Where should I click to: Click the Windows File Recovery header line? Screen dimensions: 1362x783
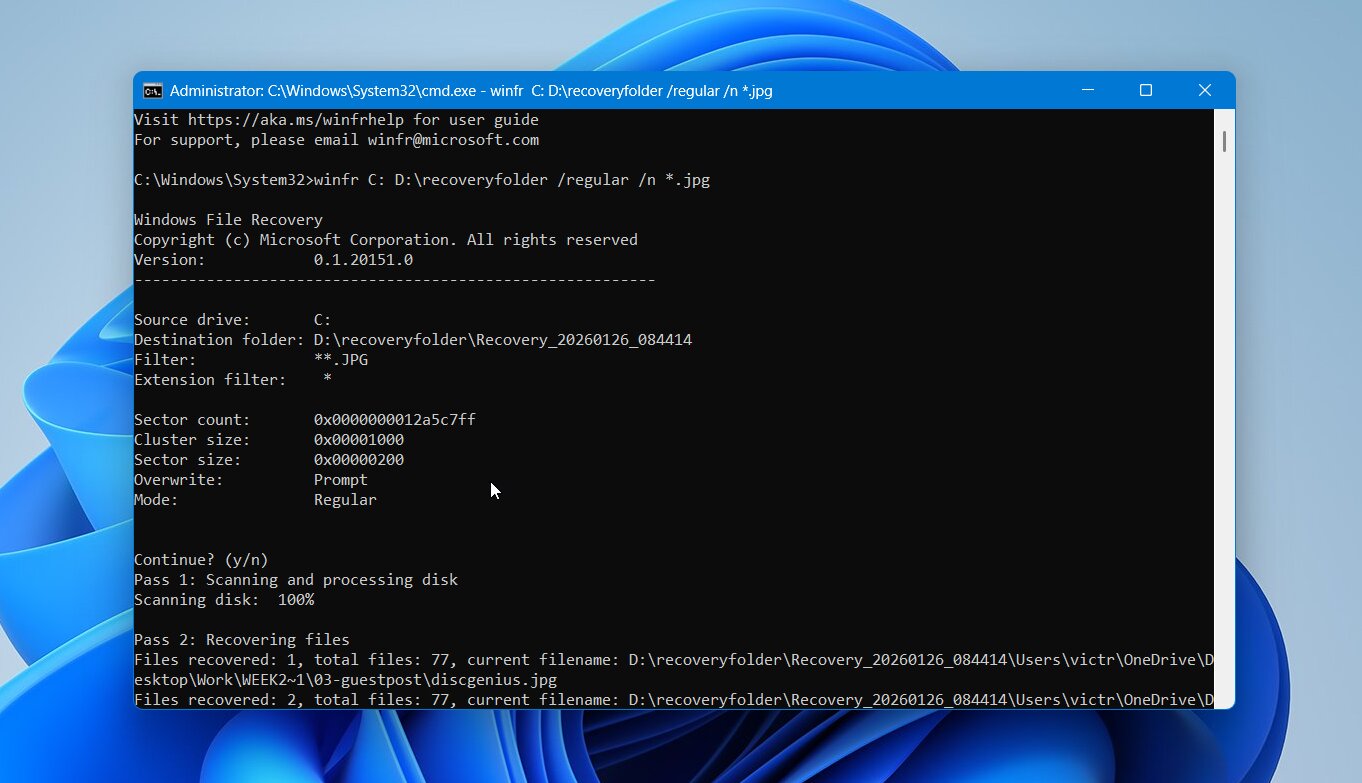click(228, 219)
